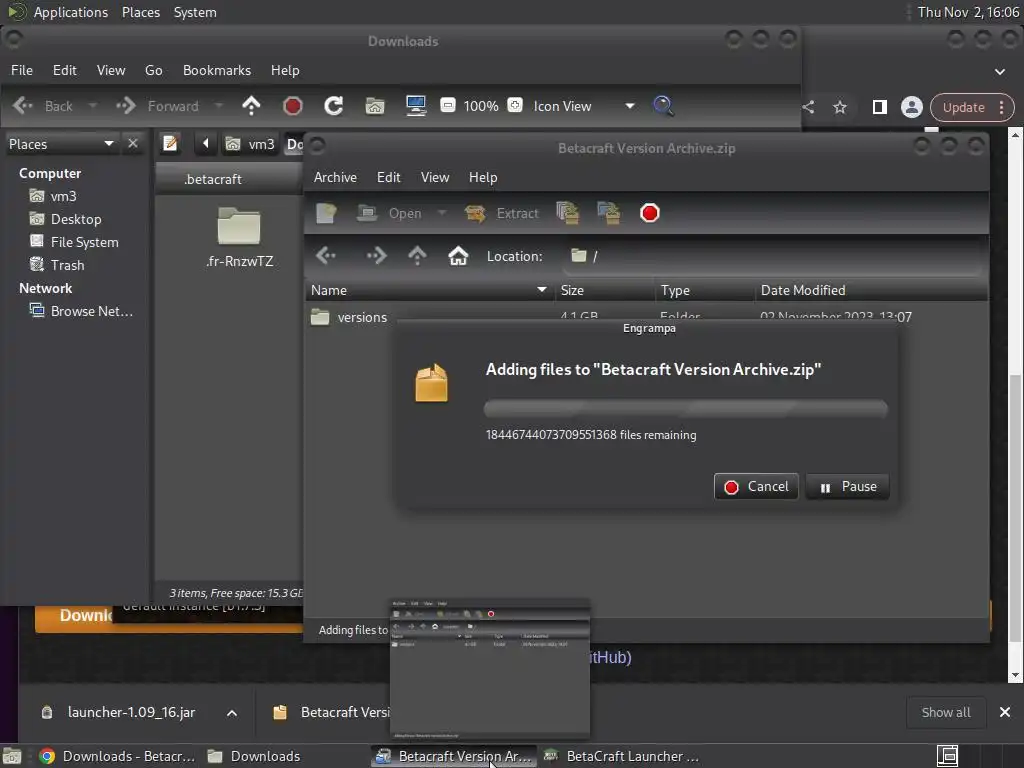Click the computer icon in file manager toolbar
The width and height of the screenshot is (1024, 768).
click(x=416, y=106)
